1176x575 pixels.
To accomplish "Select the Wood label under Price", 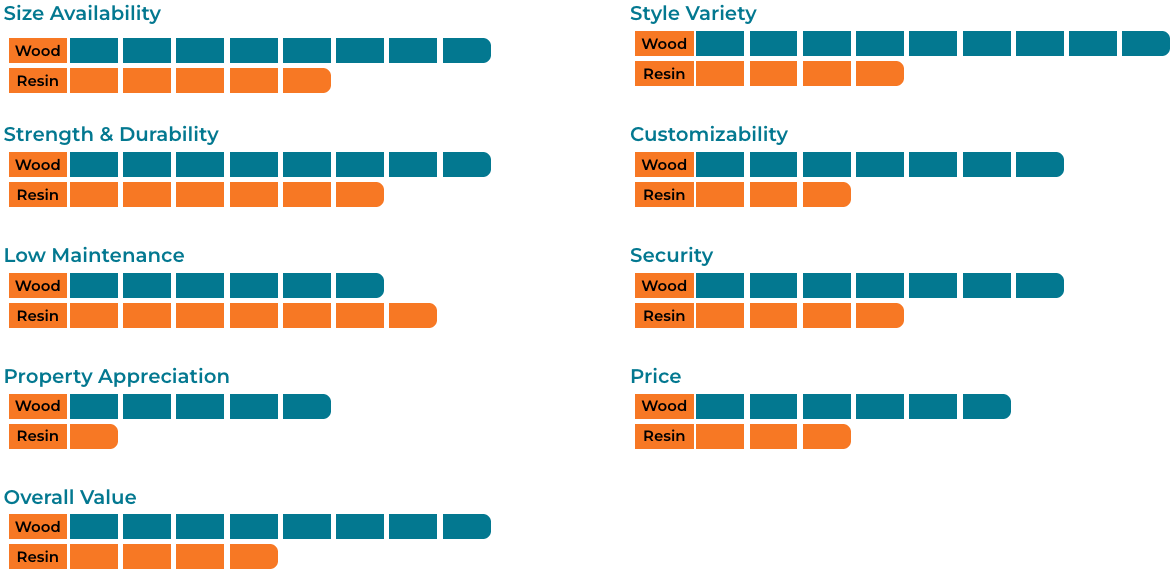I will (x=664, y=406).
